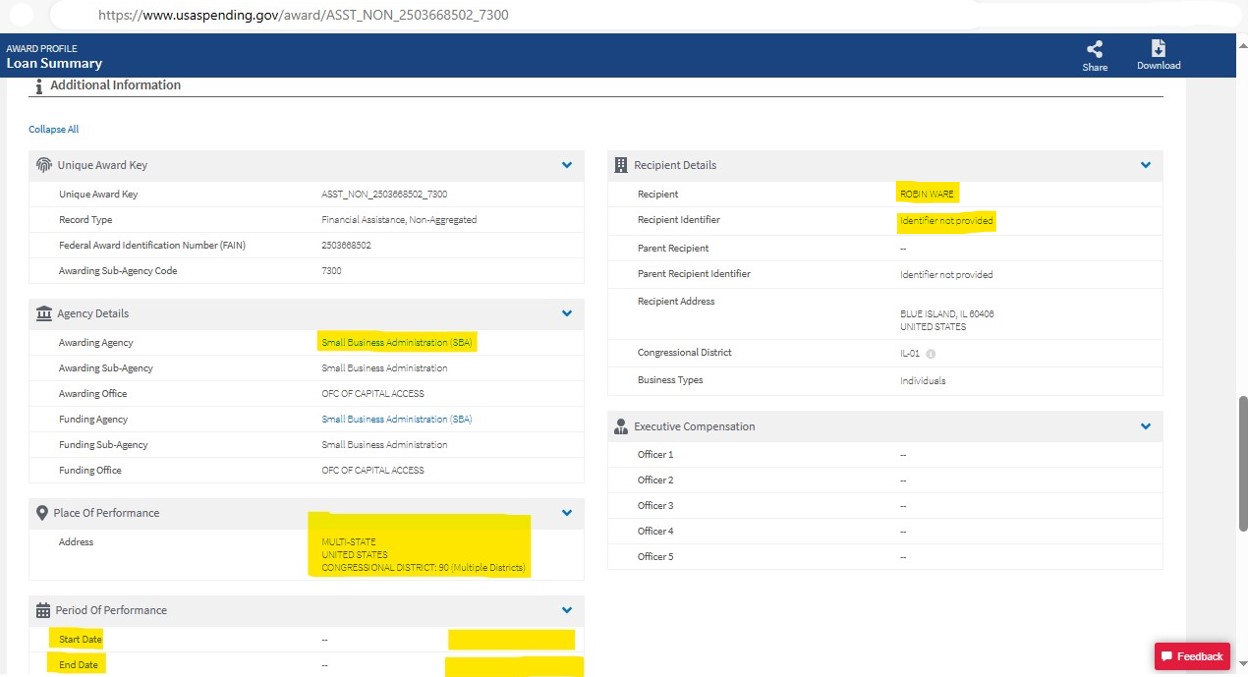Click the Download icon in header

coord(1158,50)
